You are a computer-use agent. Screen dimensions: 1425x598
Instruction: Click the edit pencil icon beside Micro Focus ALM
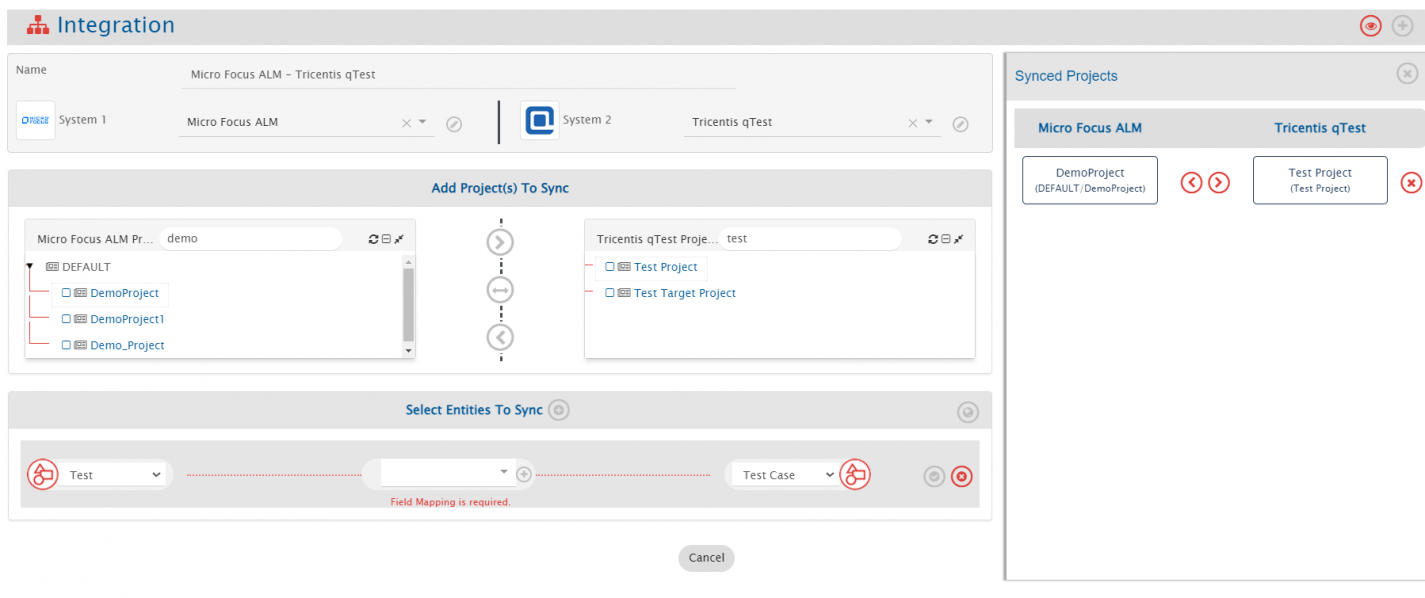tap(454, 124)
